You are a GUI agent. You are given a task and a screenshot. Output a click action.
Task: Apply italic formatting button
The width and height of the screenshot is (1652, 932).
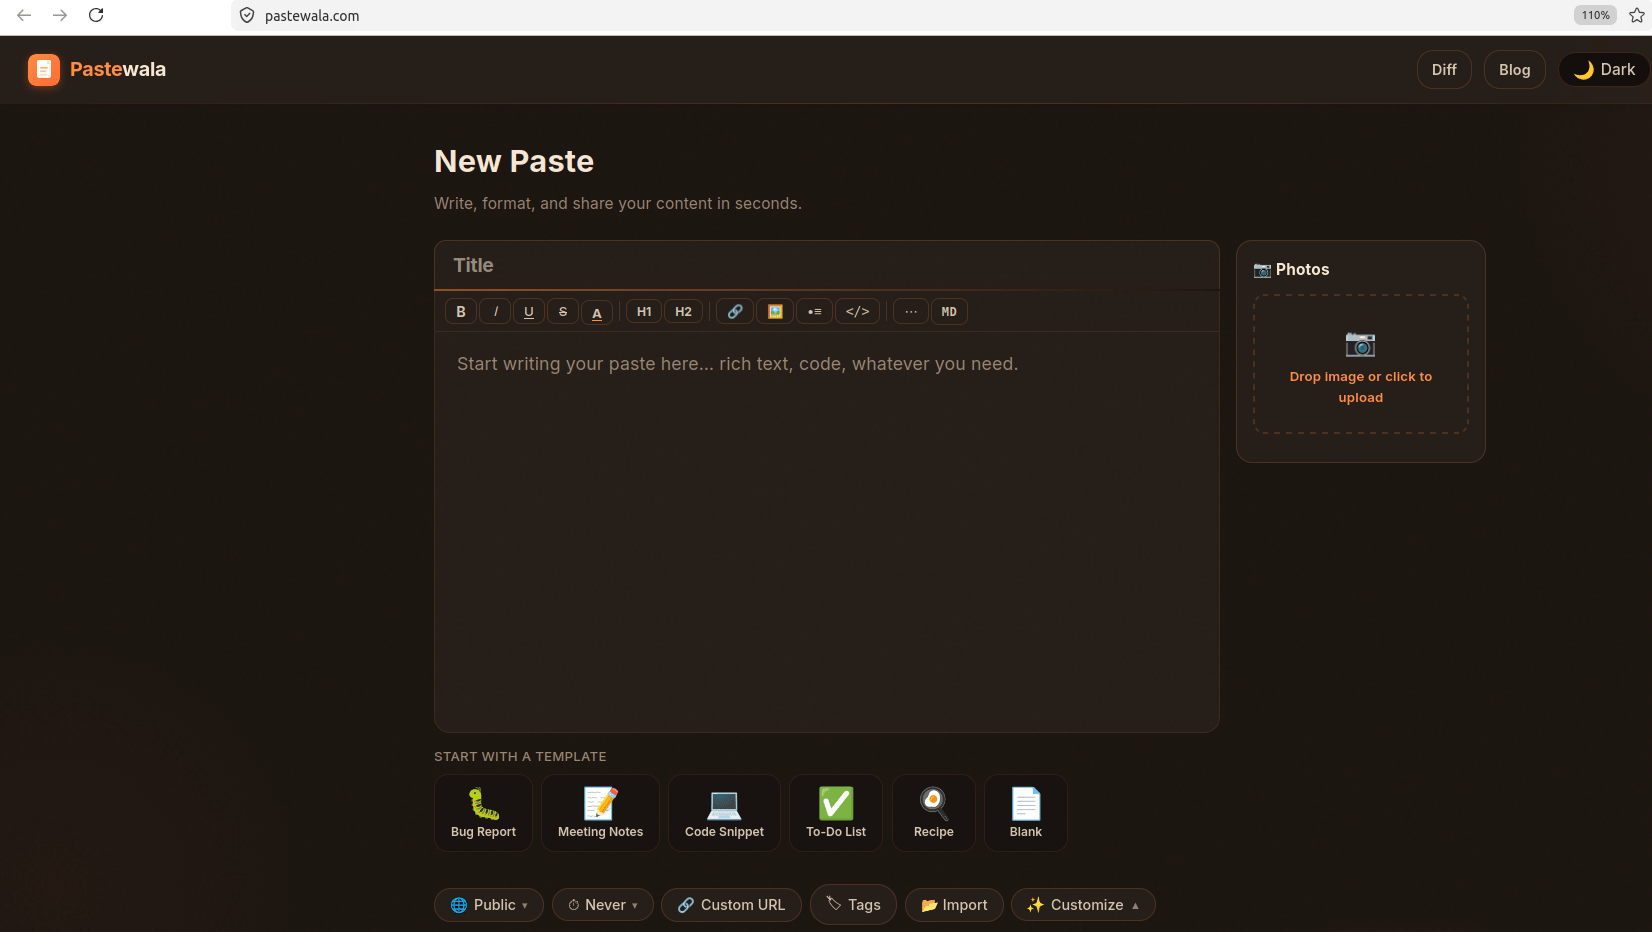point(495,312)
